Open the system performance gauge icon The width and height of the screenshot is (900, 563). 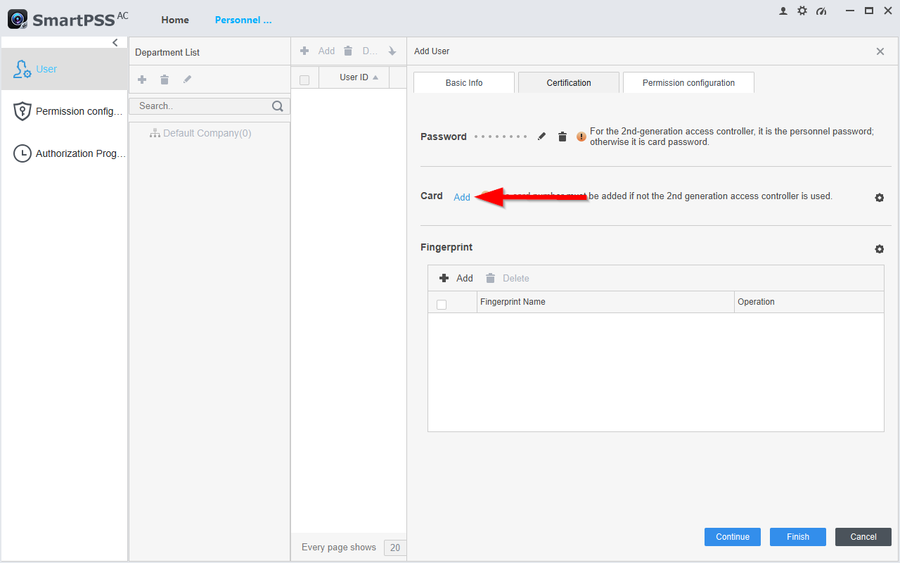click(x=821, y=11)
